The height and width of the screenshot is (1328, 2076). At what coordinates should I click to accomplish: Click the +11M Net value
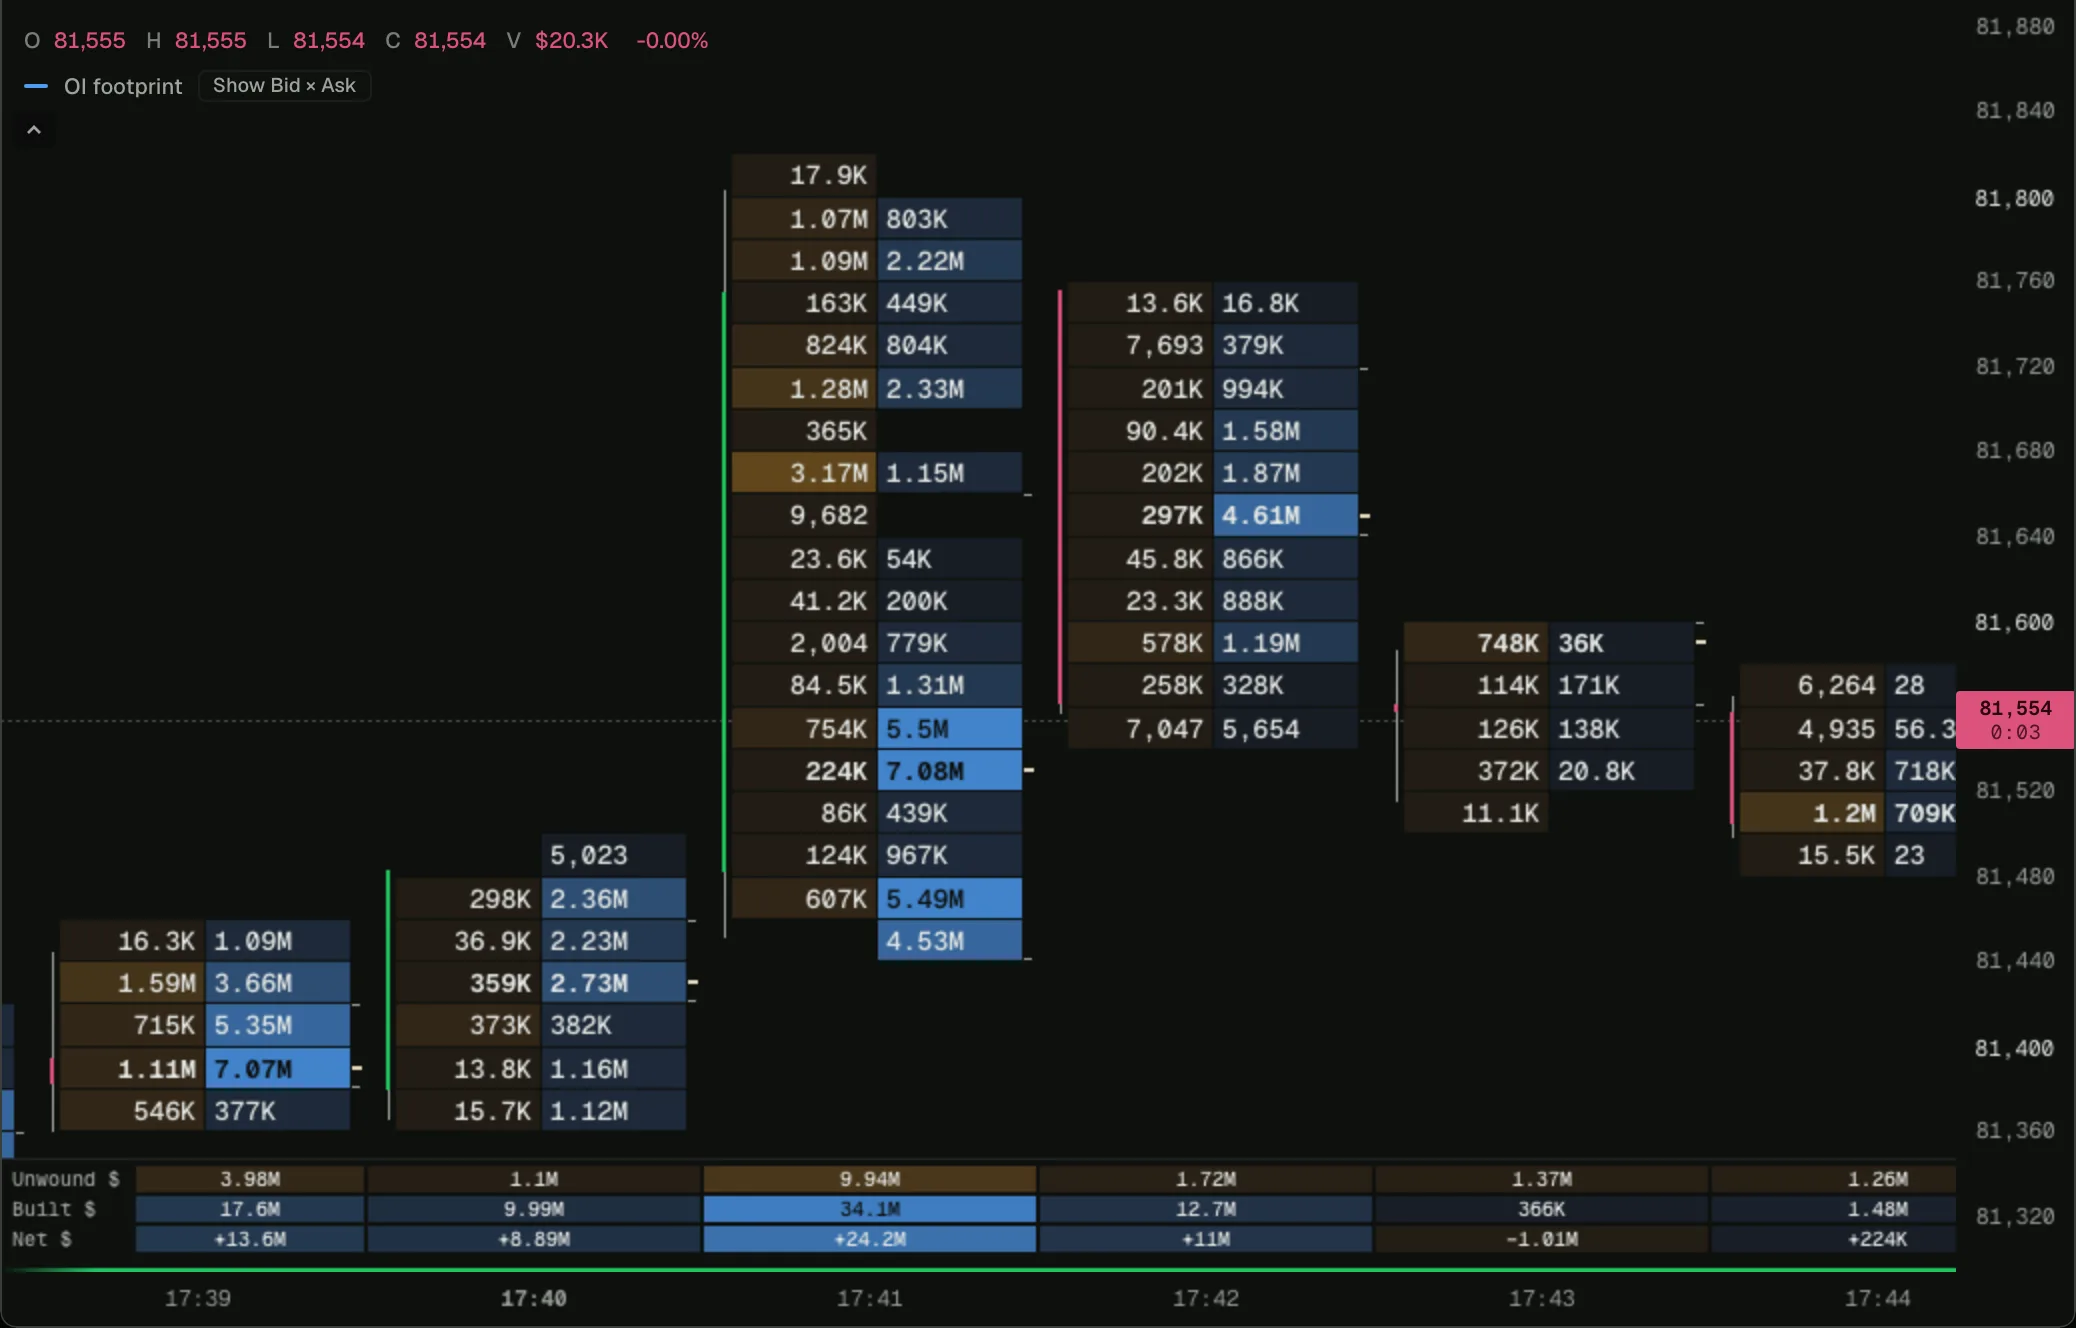pos(1205,1239)
